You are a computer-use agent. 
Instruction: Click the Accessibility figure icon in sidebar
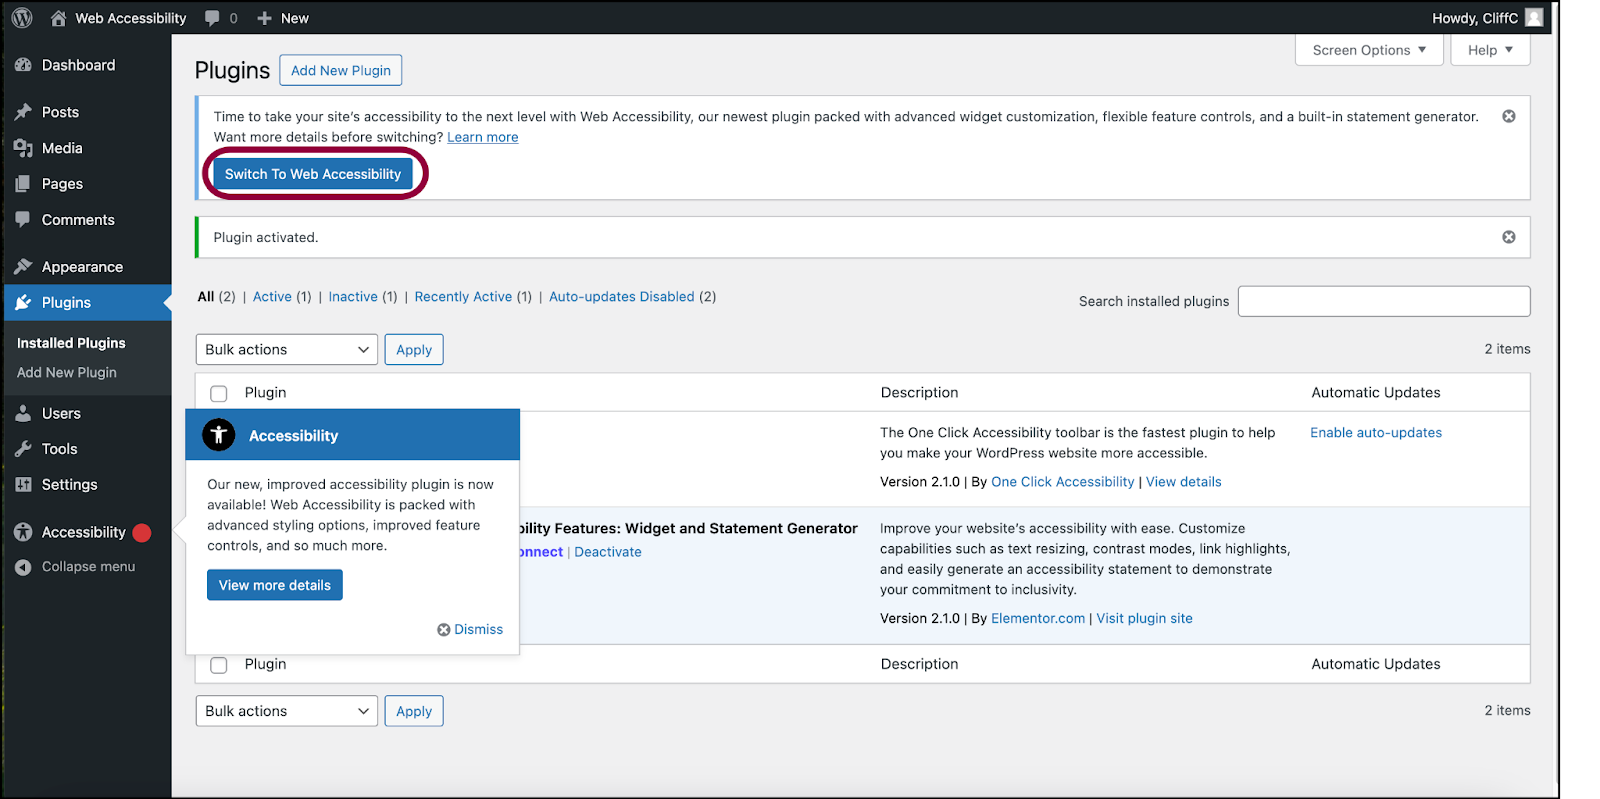(23, 533)
